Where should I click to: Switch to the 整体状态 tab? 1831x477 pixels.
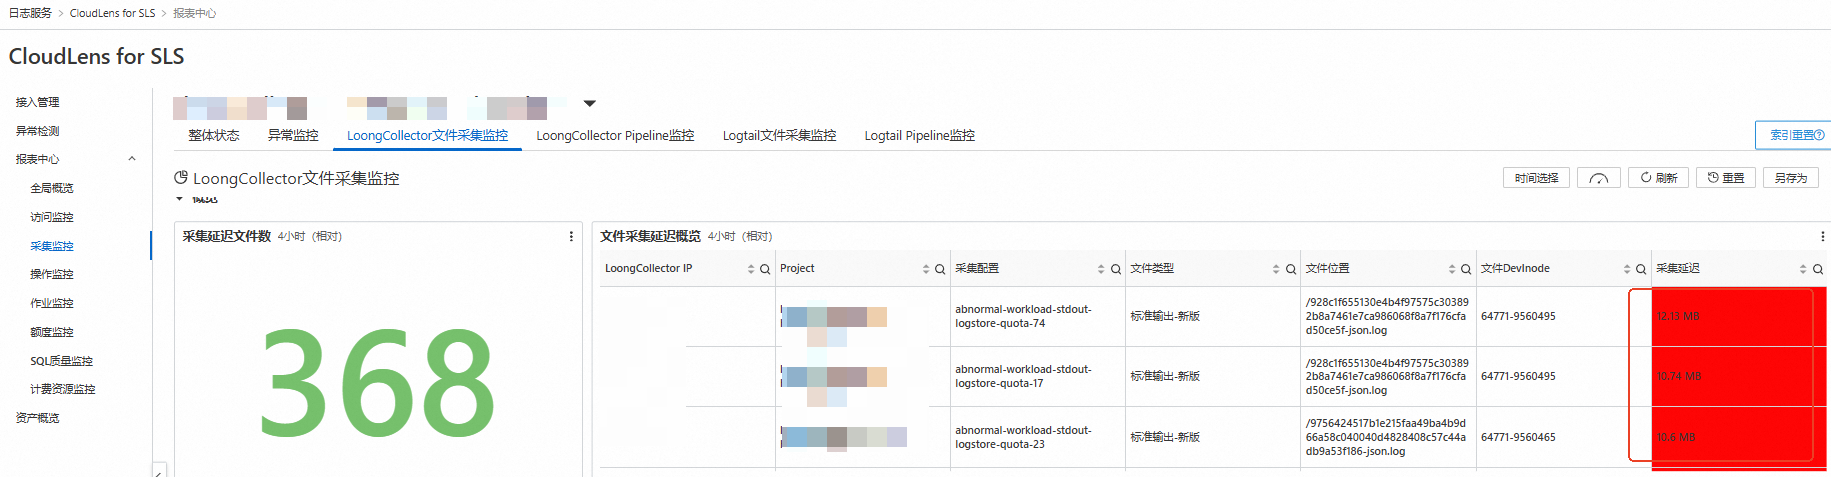(x=214, y=135)
